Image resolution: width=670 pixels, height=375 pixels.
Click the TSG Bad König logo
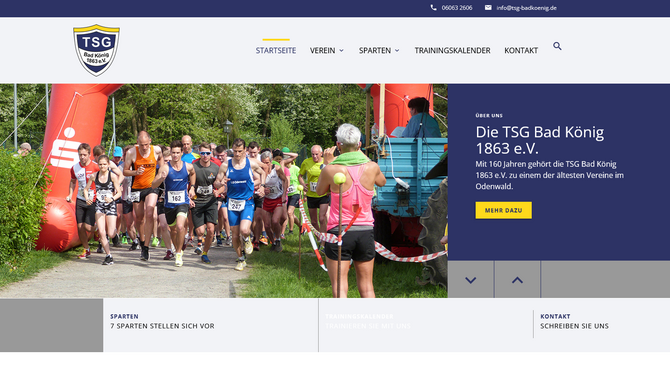coord(96,50)
